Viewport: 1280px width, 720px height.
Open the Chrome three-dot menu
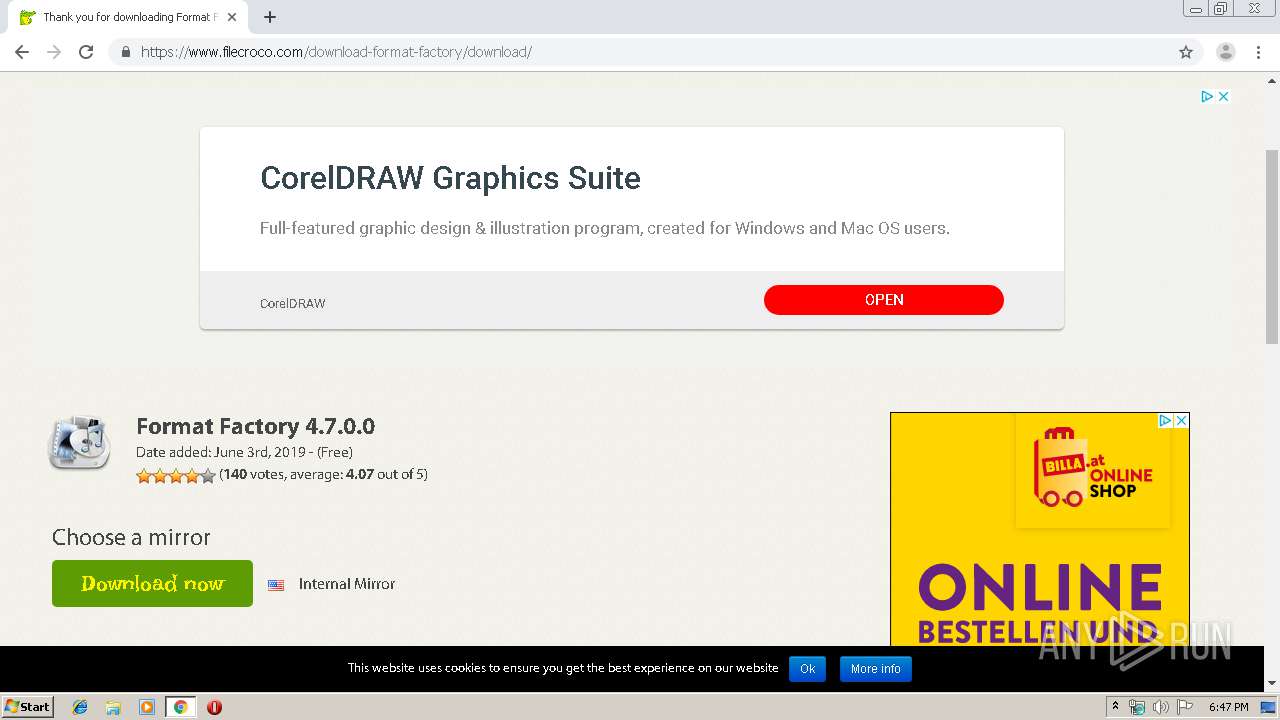[x=1258, y=52]
